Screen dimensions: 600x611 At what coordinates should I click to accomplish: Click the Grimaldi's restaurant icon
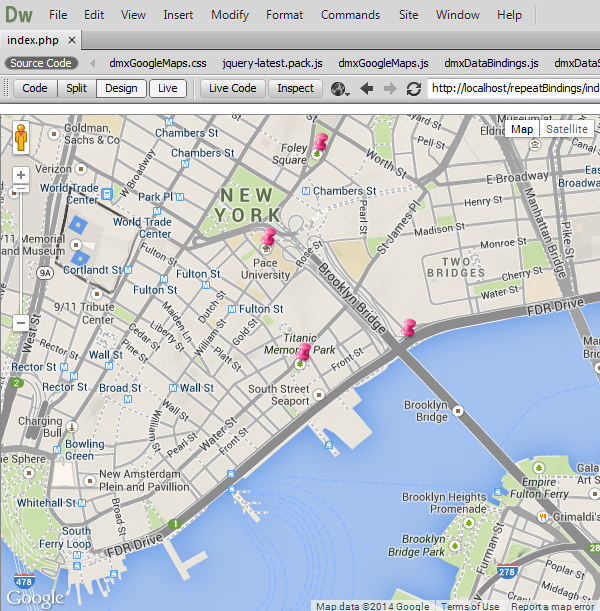pyautogui.click(x=542, y=517)
